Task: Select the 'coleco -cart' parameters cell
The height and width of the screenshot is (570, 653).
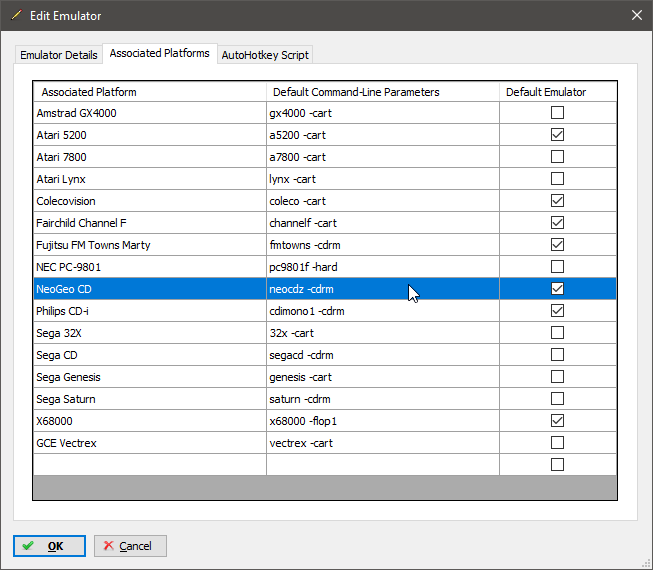Action: coord(383,201)
